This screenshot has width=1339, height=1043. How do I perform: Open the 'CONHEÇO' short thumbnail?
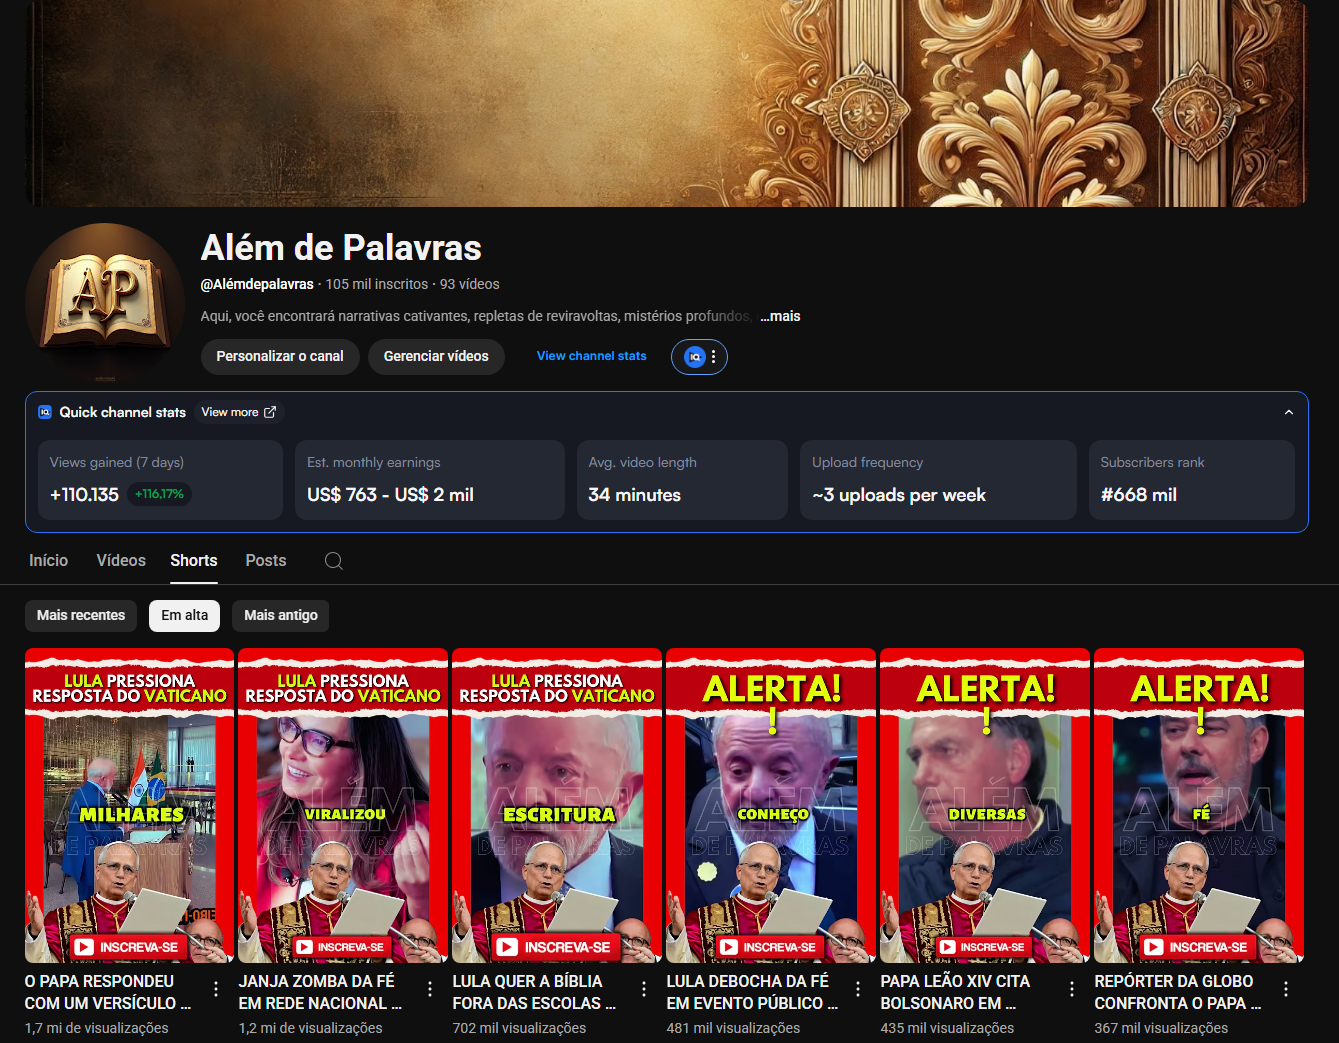click(x=771, y=805)
